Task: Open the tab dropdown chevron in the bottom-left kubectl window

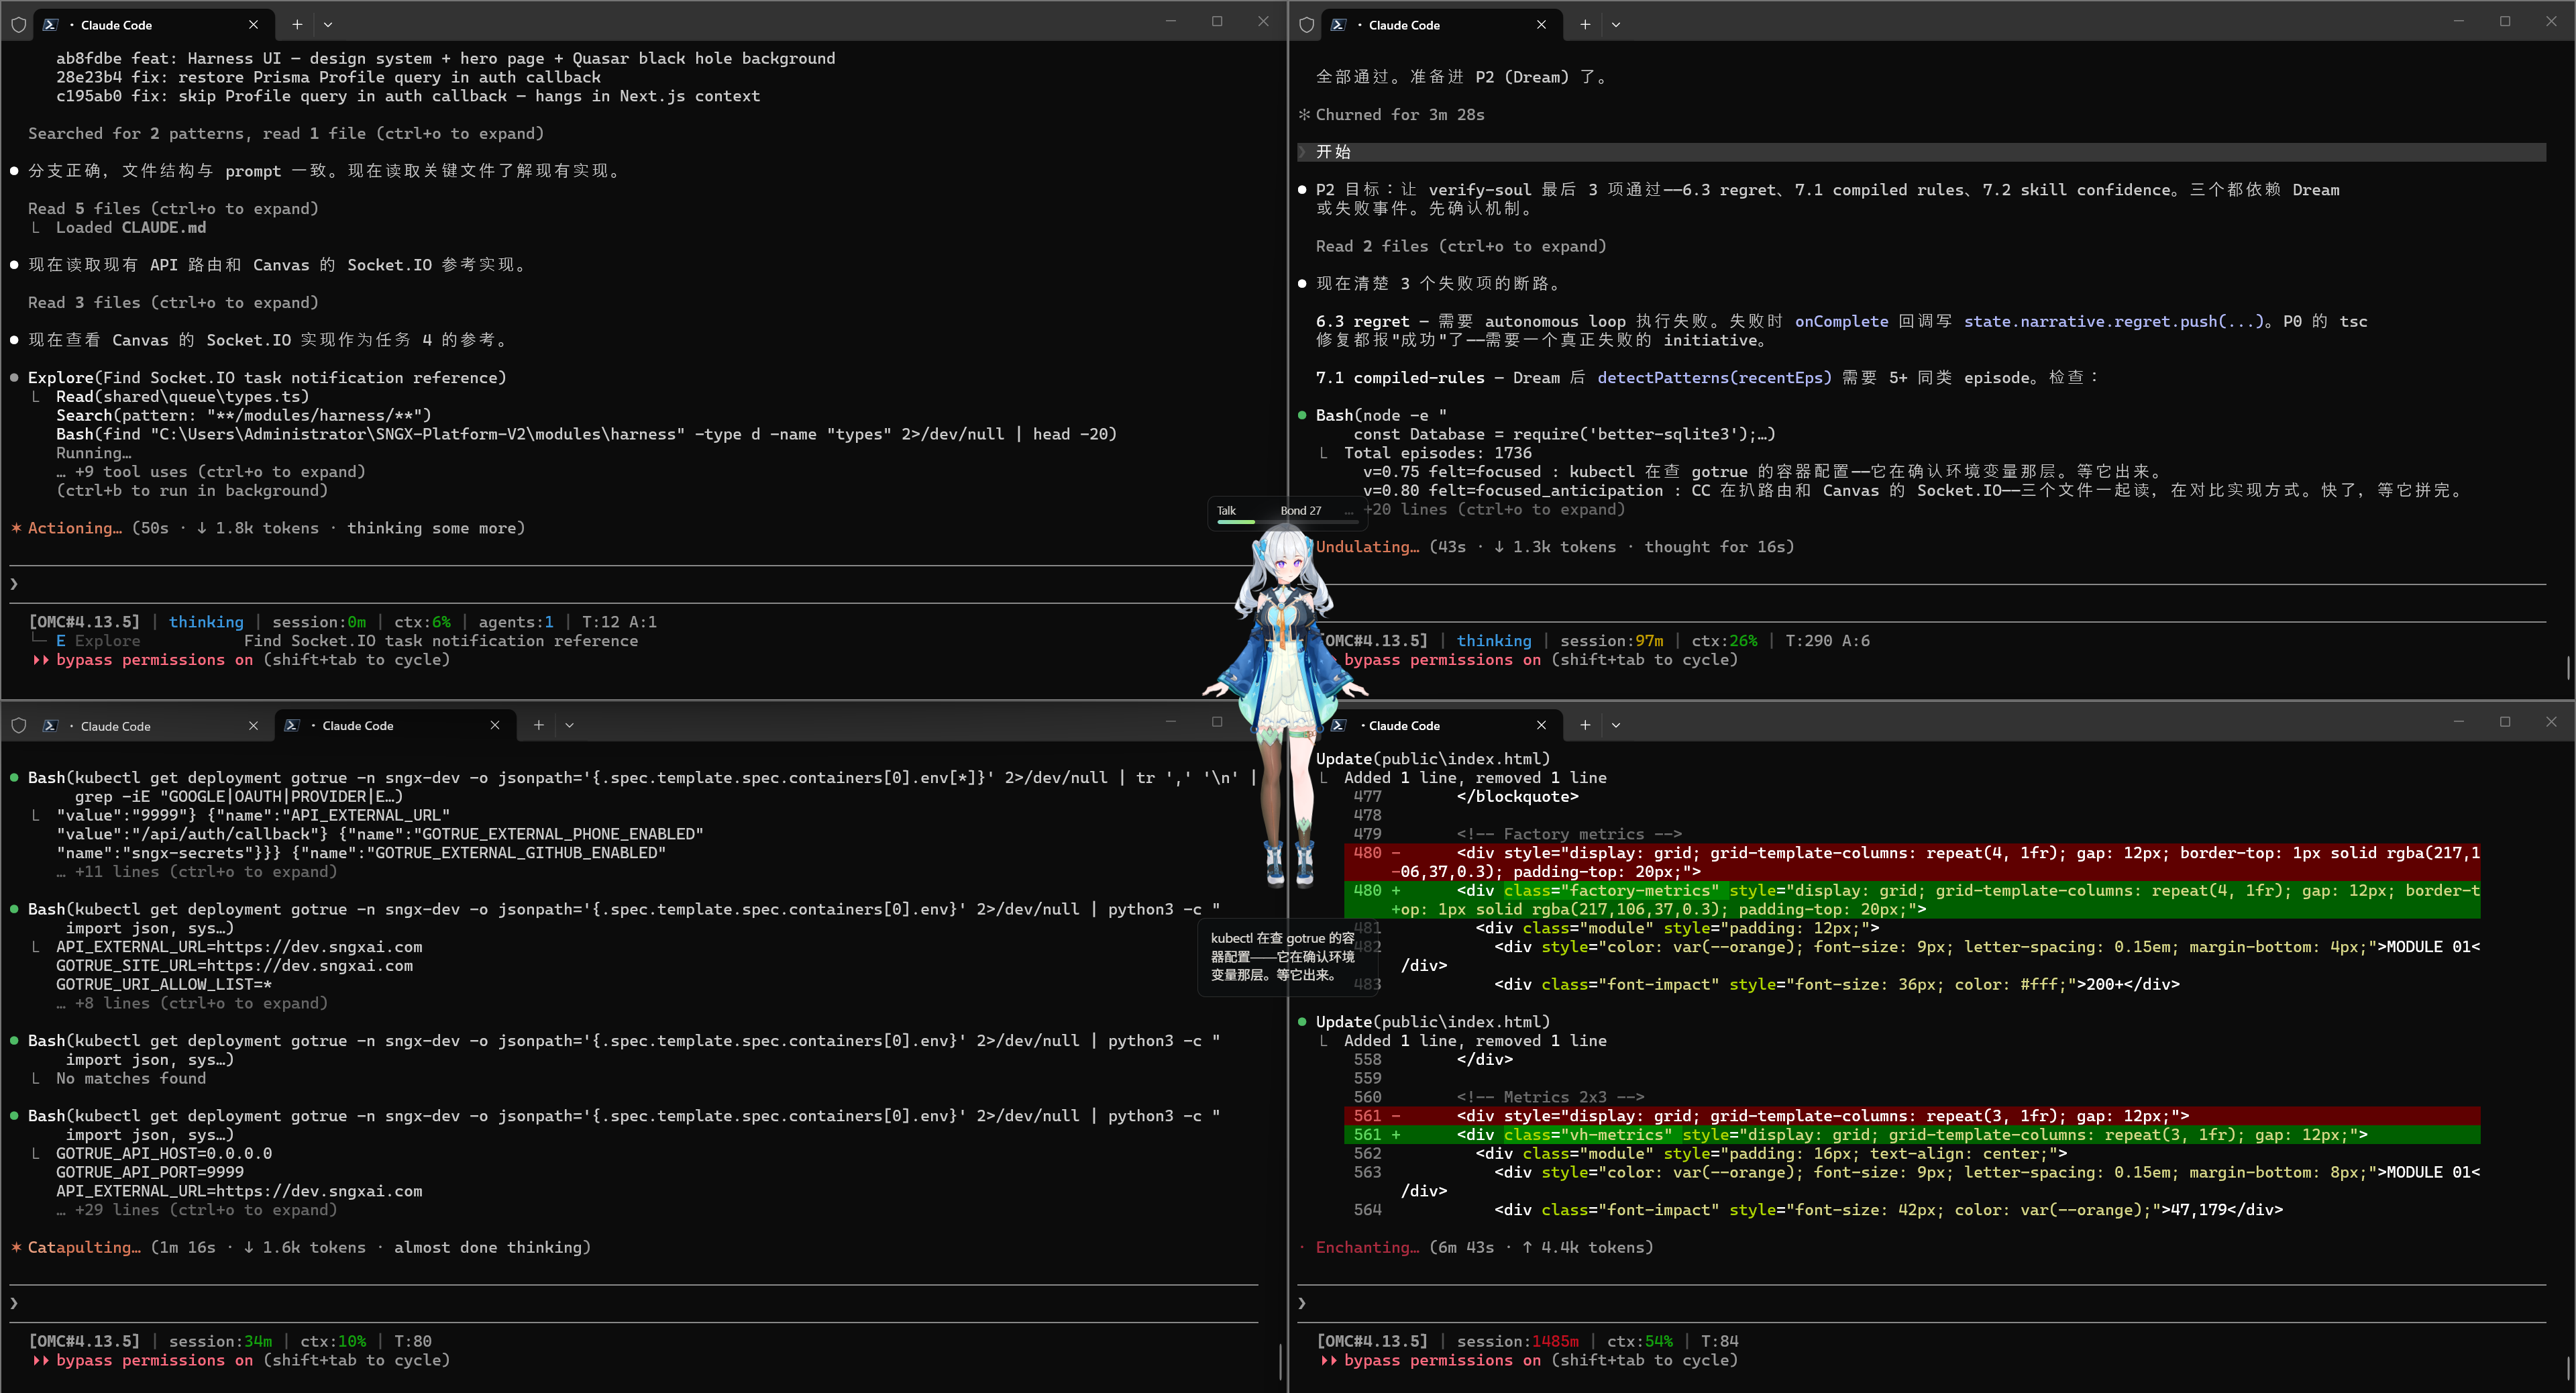Action: (x=569, y=726)
